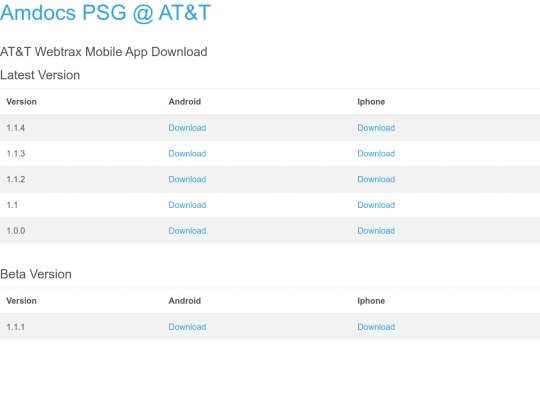540x405 pixels.
Task: Click Android column header in Beta Version table
Action: click(185, 301)
